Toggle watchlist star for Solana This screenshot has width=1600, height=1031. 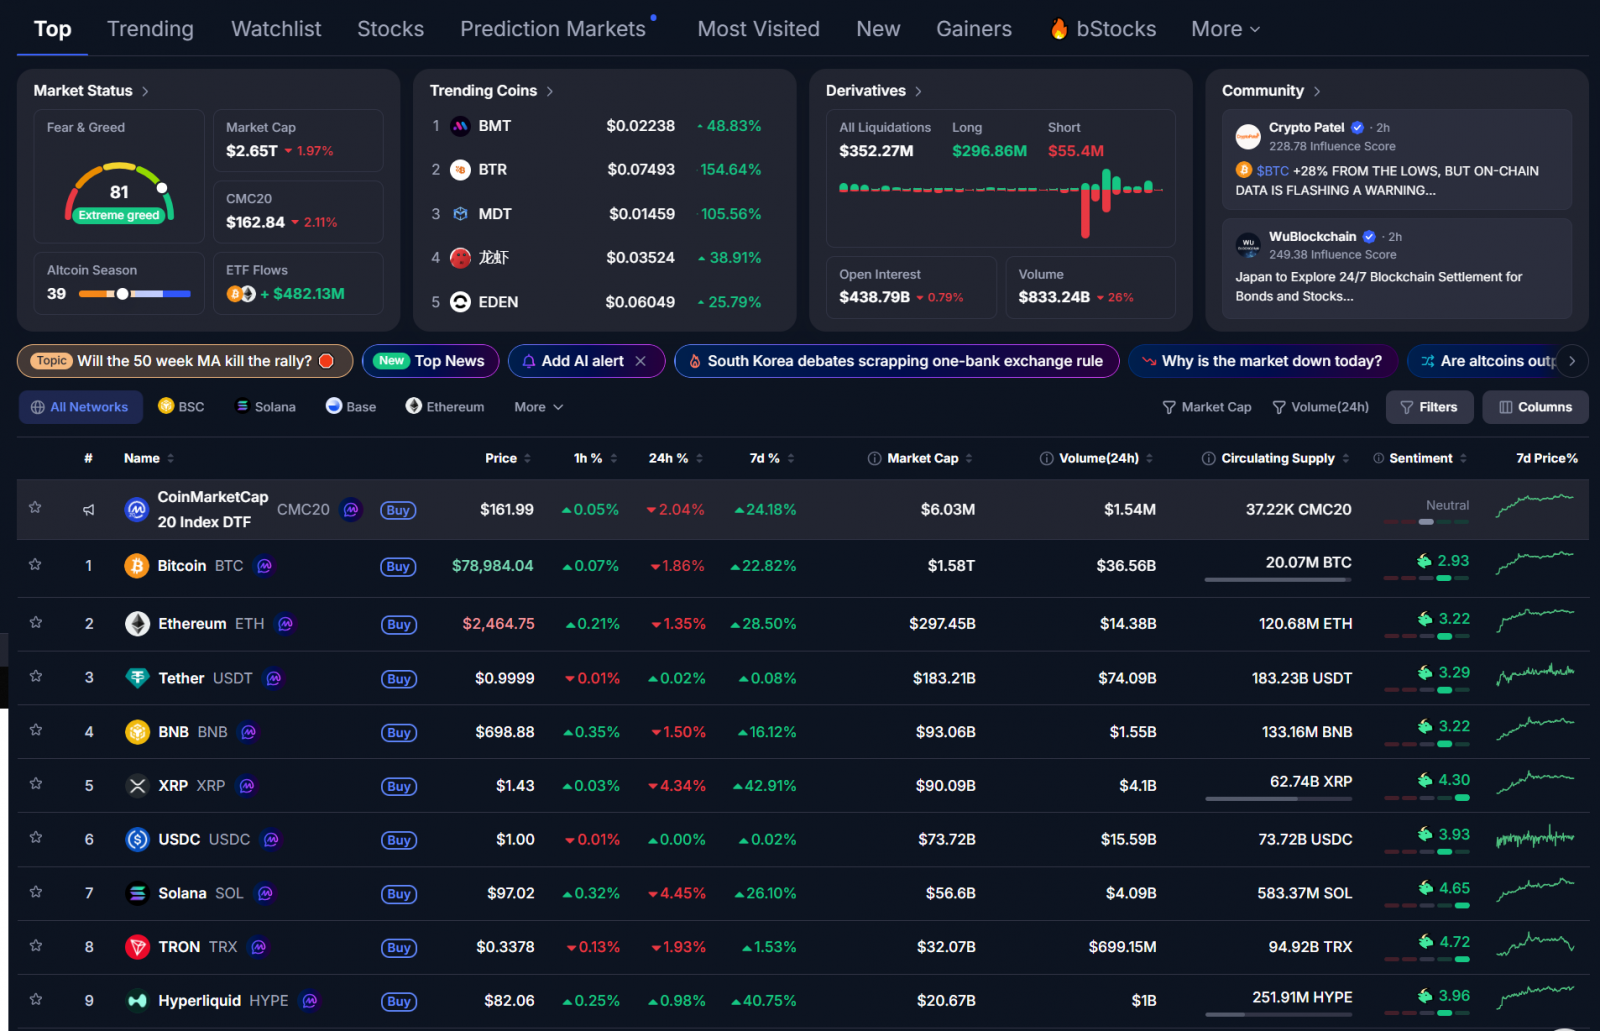tap(36, 892)
